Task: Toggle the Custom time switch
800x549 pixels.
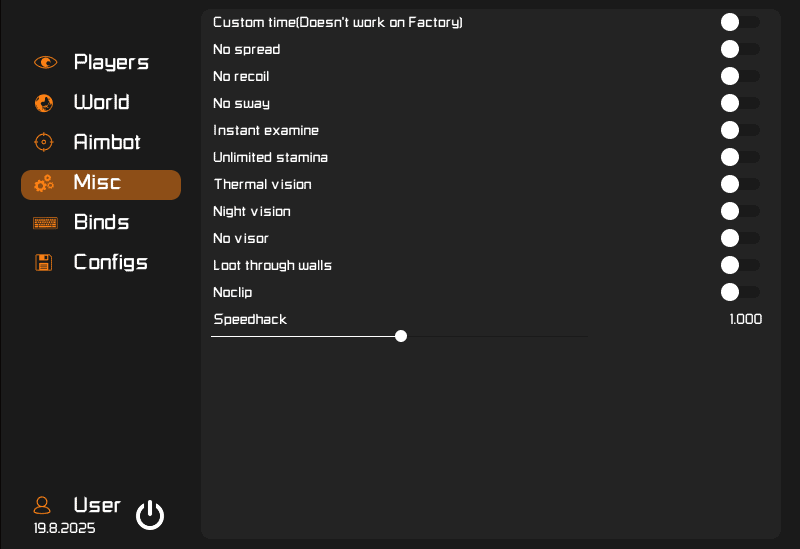Action: click(x=739, y=22)
